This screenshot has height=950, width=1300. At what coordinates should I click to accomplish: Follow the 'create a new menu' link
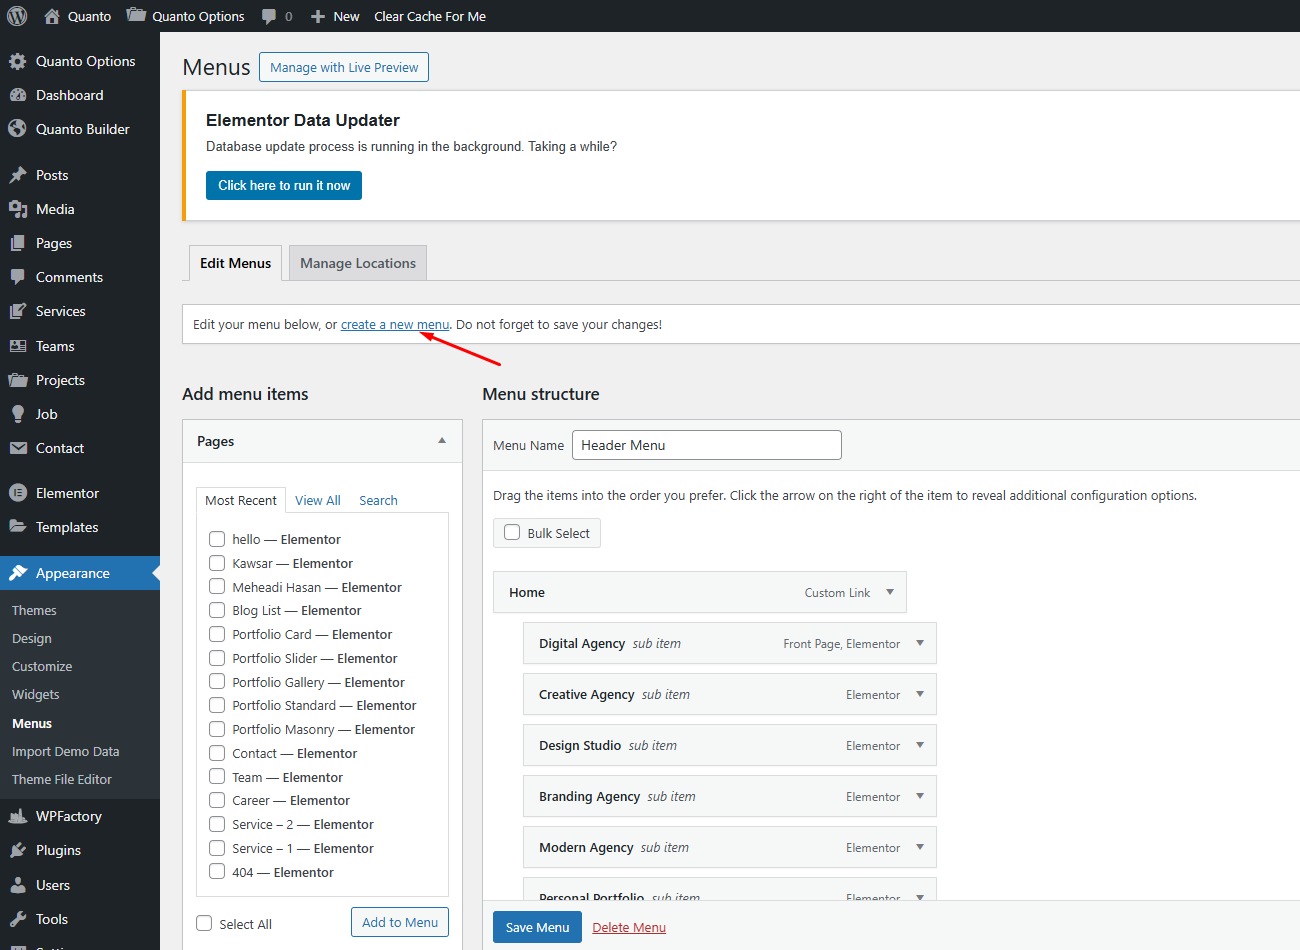pos(395,324)
